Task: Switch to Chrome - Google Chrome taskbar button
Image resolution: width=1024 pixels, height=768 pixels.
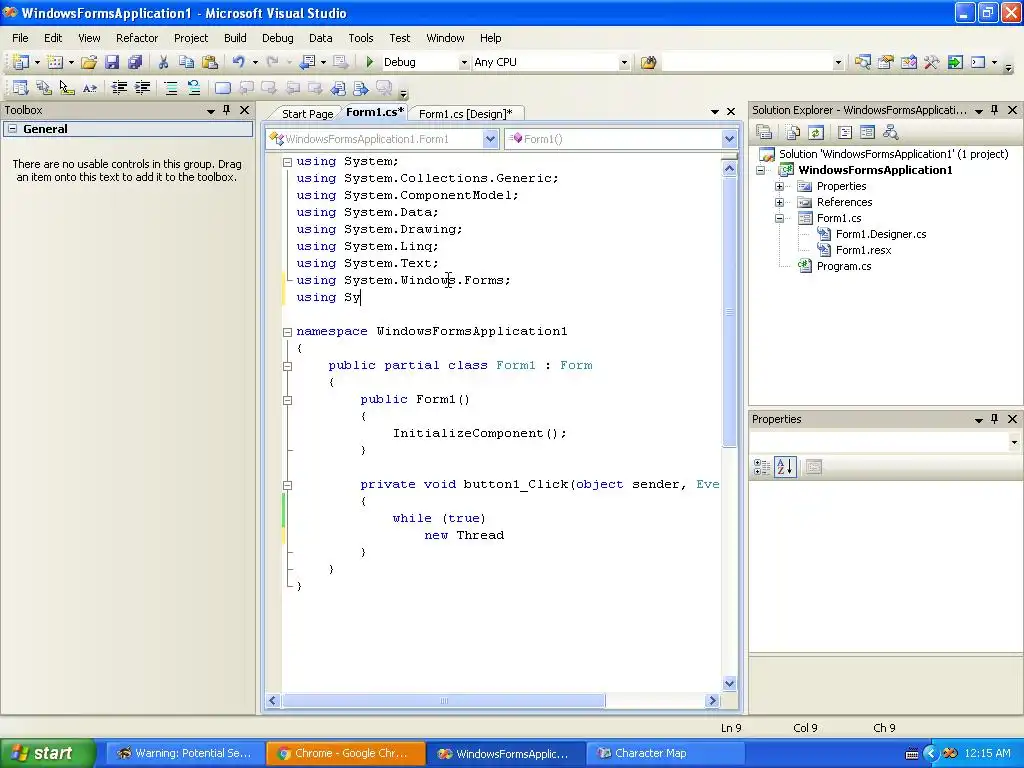Action: click(x=345, y=753)
